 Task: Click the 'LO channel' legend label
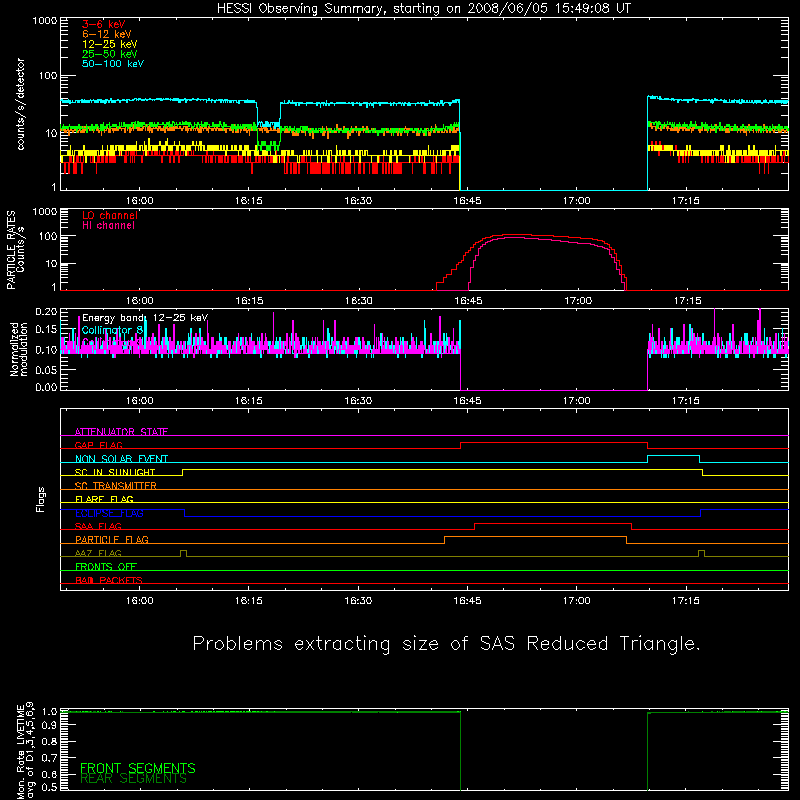click(x=110, y=215)
